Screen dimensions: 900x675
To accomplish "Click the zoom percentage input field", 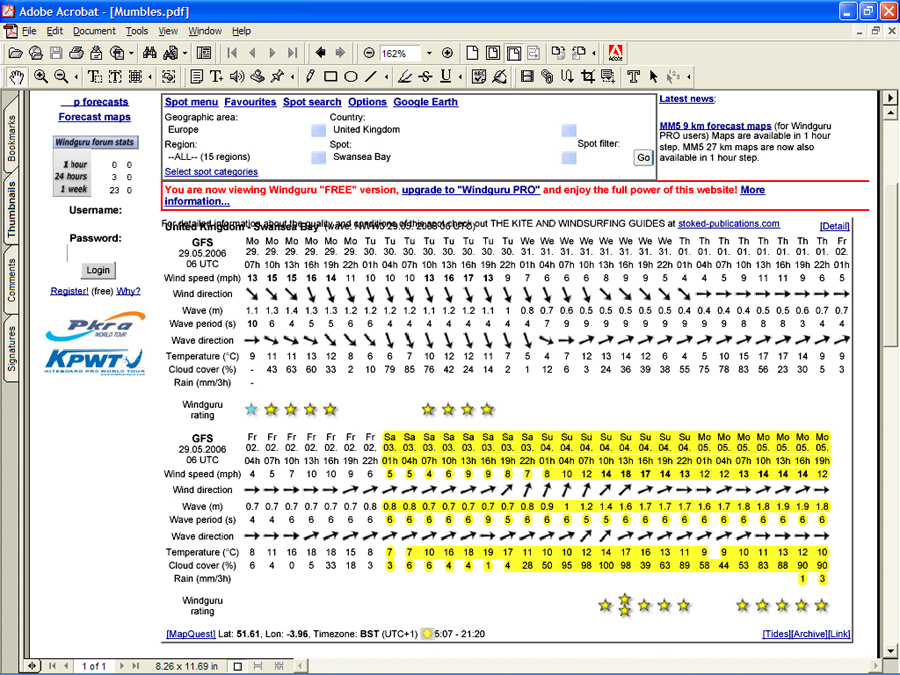I will point(399,53).
